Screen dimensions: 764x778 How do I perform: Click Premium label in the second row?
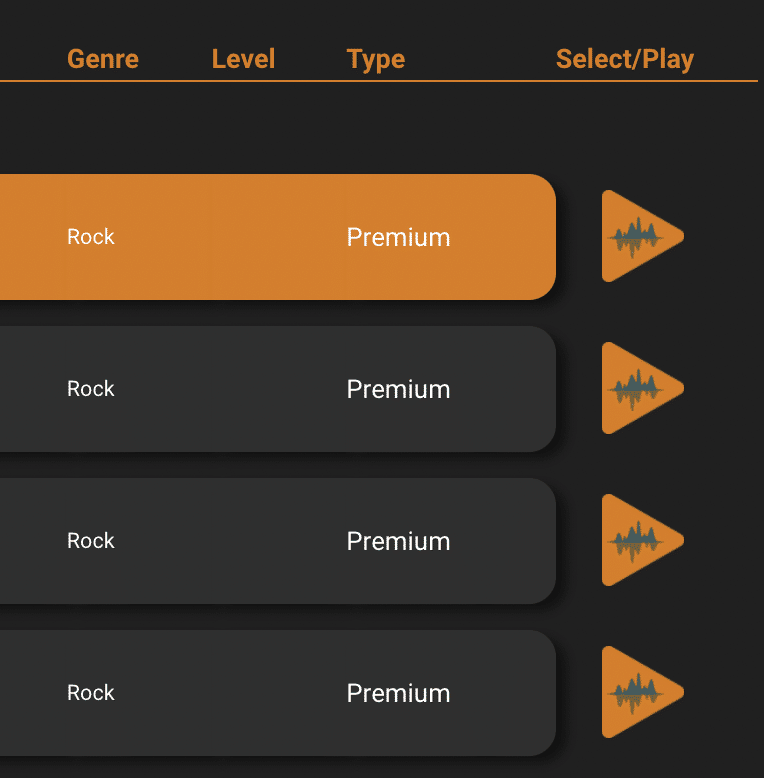(398, 389)
